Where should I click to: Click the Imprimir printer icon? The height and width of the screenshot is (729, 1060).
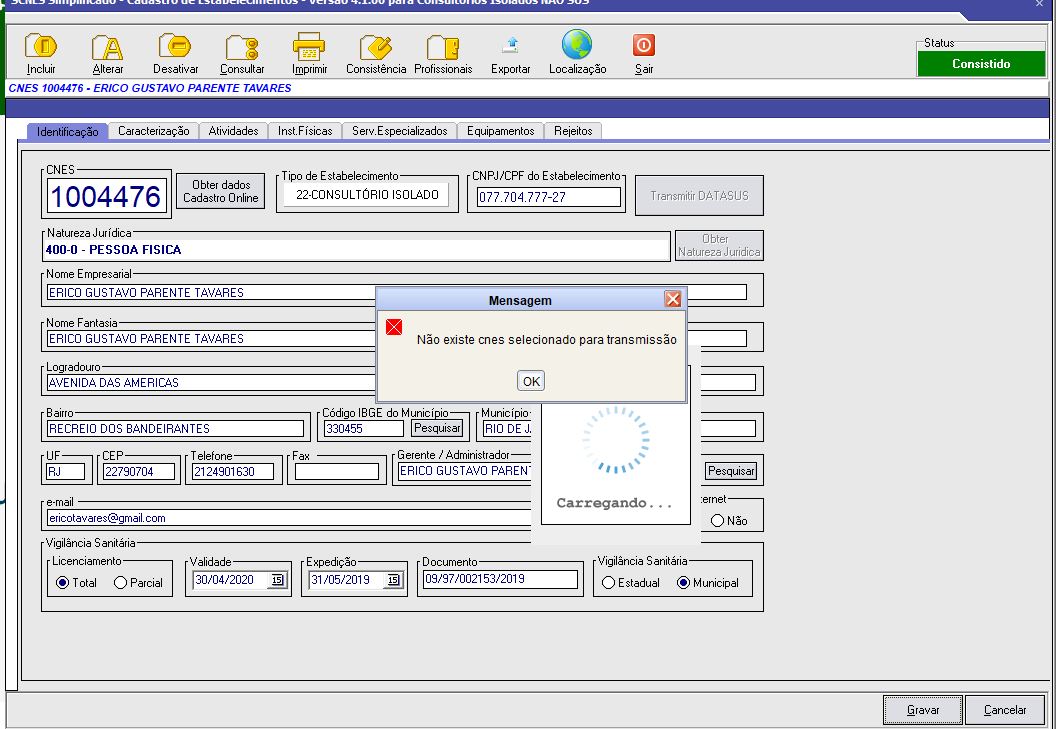click(309, 47)
